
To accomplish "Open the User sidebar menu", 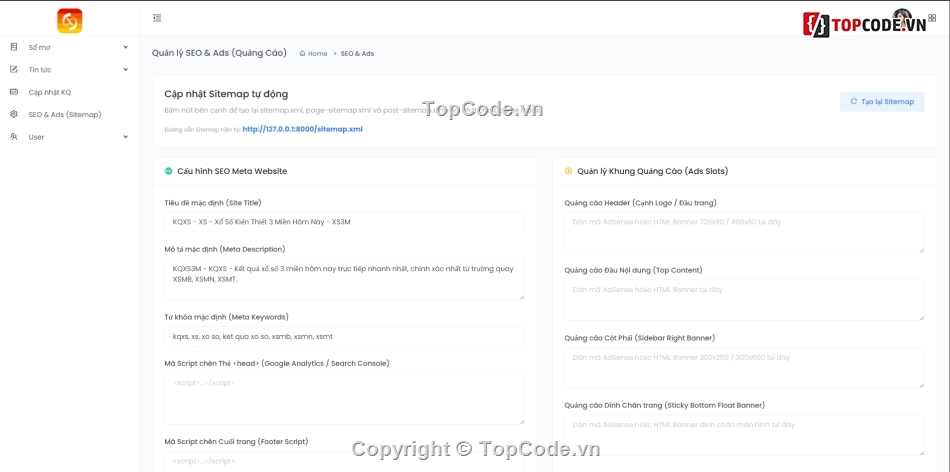I will pos(70,136).
